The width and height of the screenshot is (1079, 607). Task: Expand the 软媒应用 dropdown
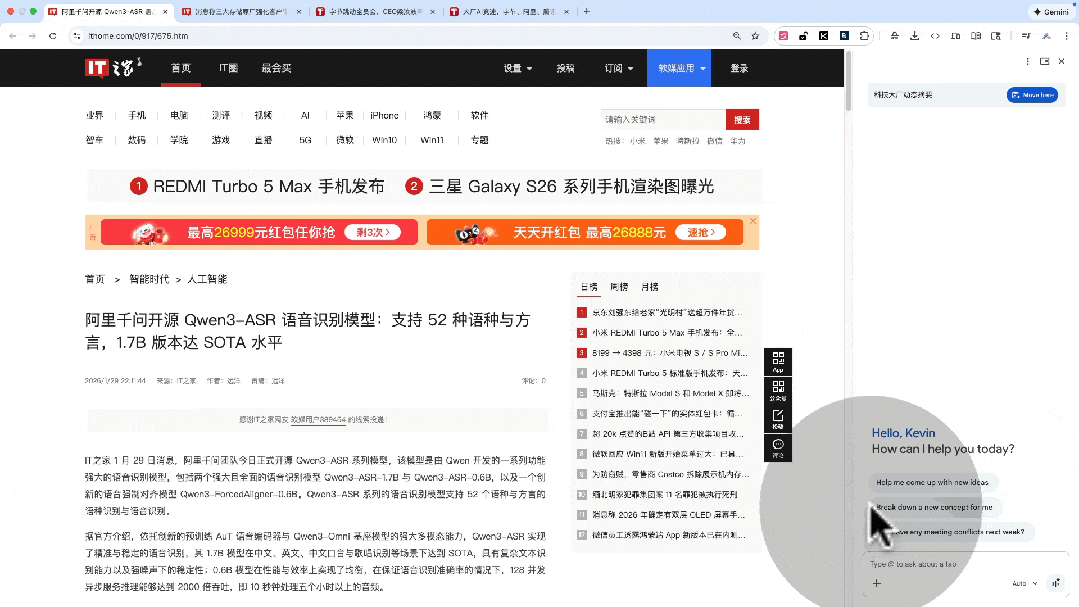pos(679,68)
